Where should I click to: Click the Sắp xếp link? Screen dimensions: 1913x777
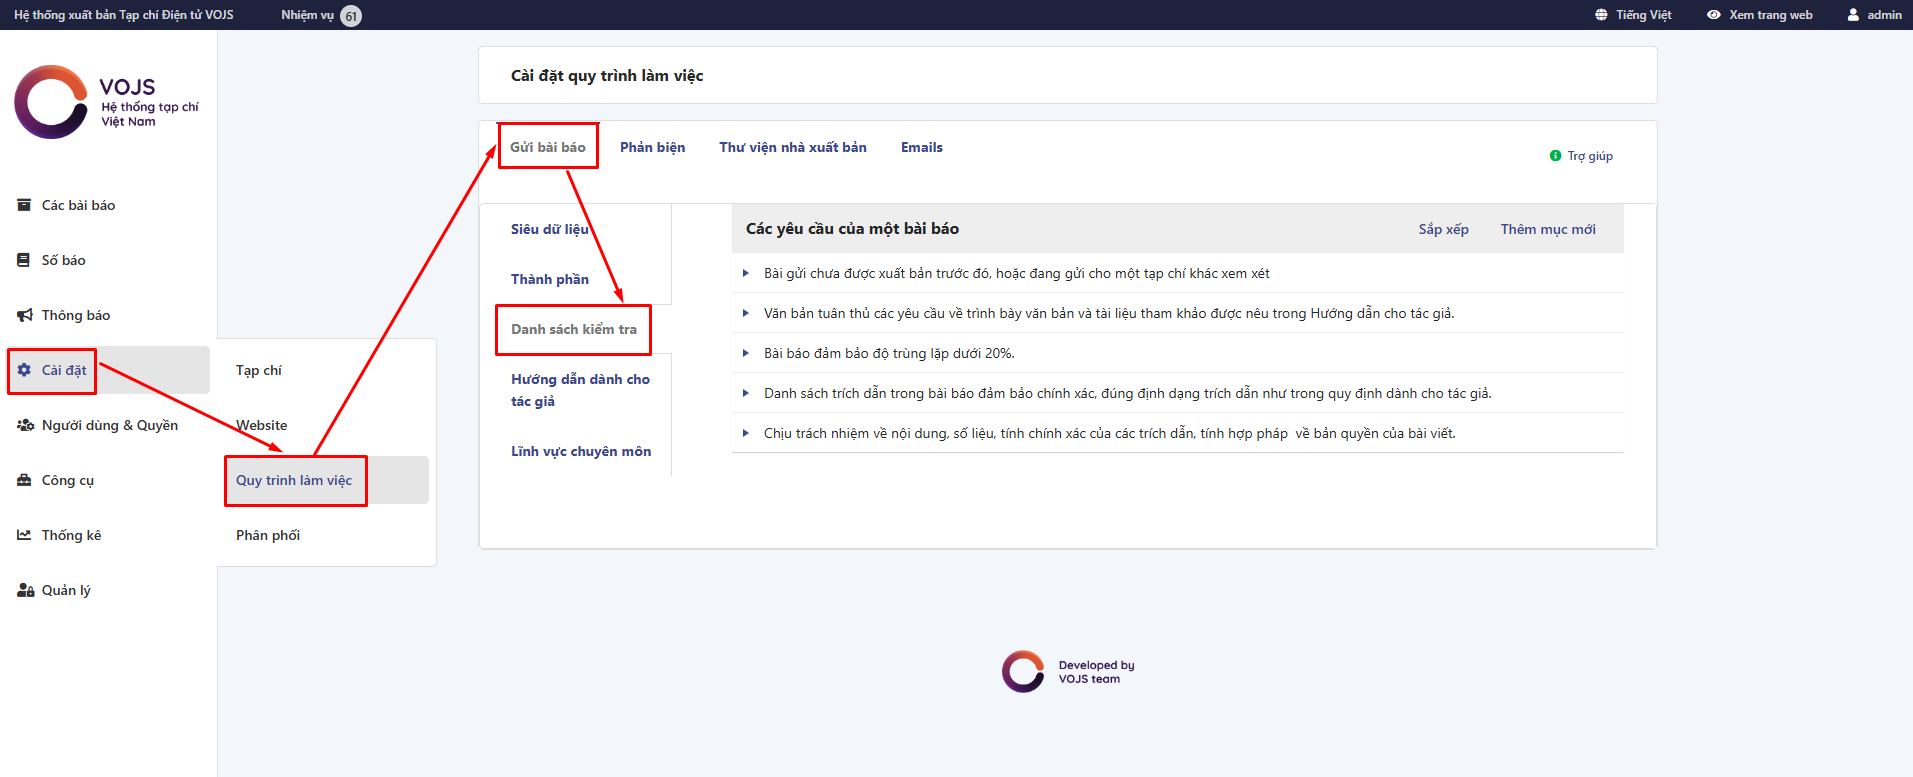1443,229
